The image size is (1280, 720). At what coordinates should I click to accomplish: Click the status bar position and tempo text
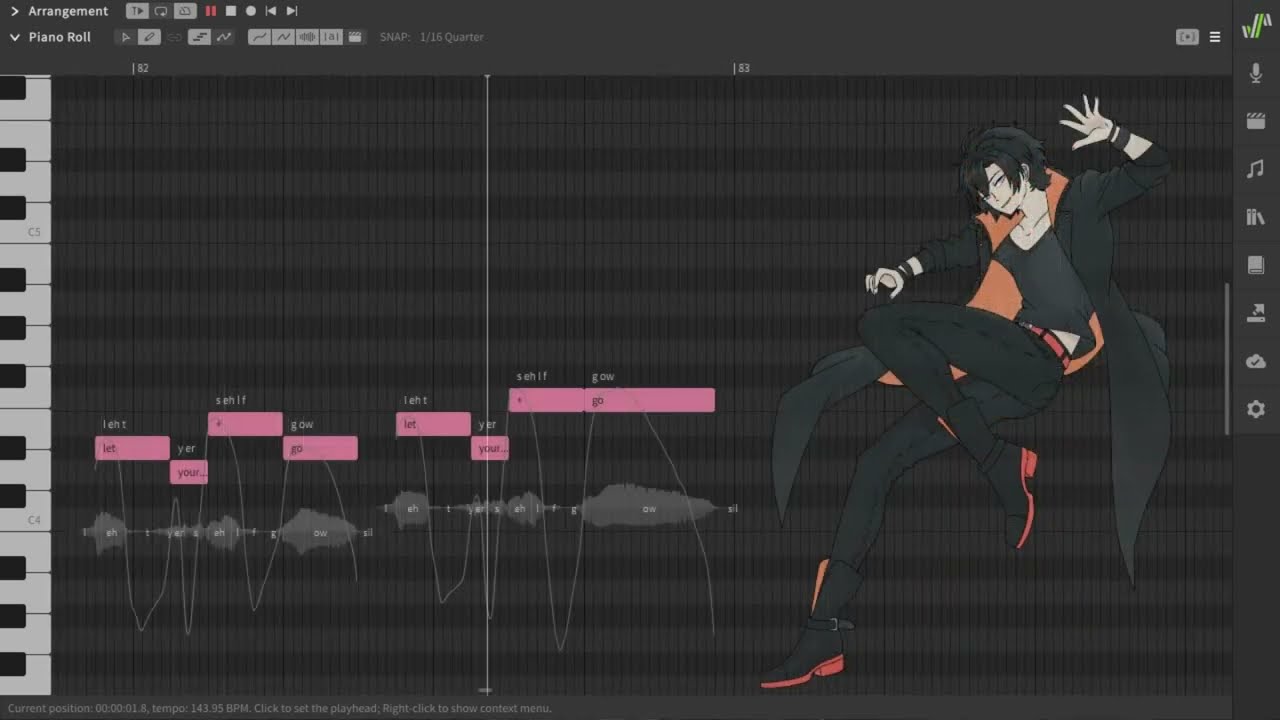(x=279, y=708)
